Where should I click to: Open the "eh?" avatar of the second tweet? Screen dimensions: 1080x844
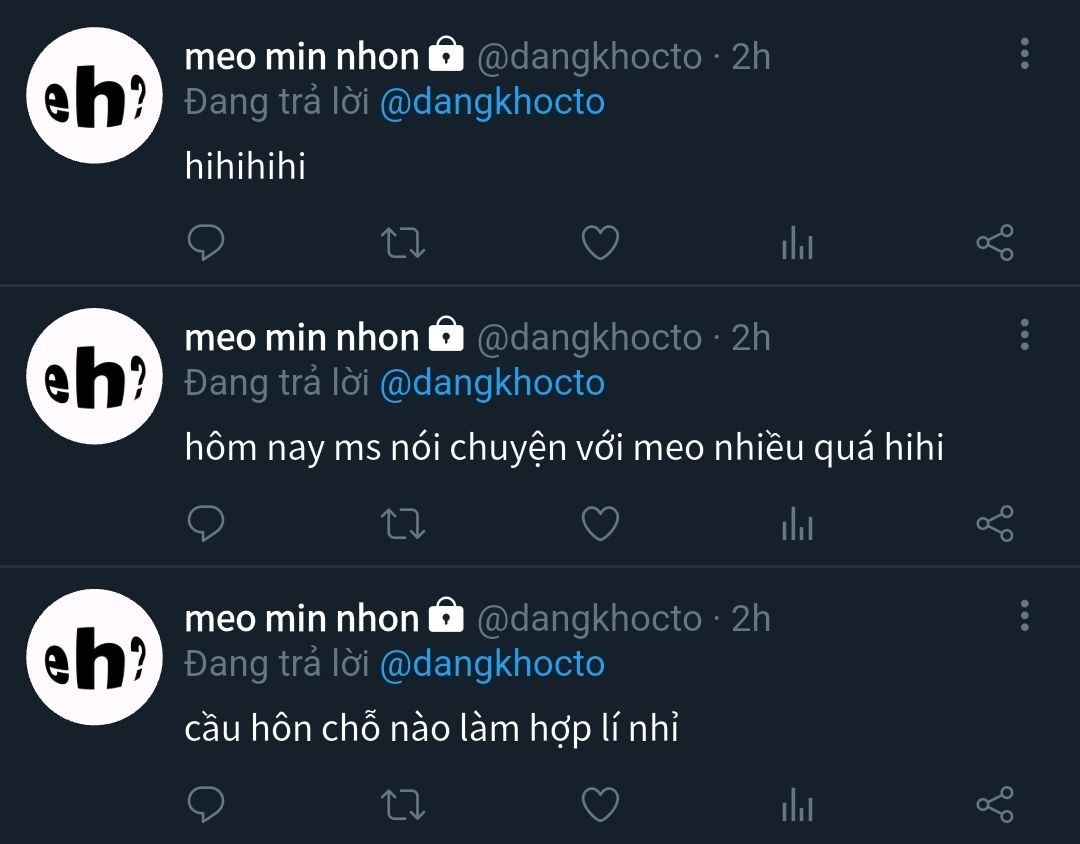(x=94, y=376)
